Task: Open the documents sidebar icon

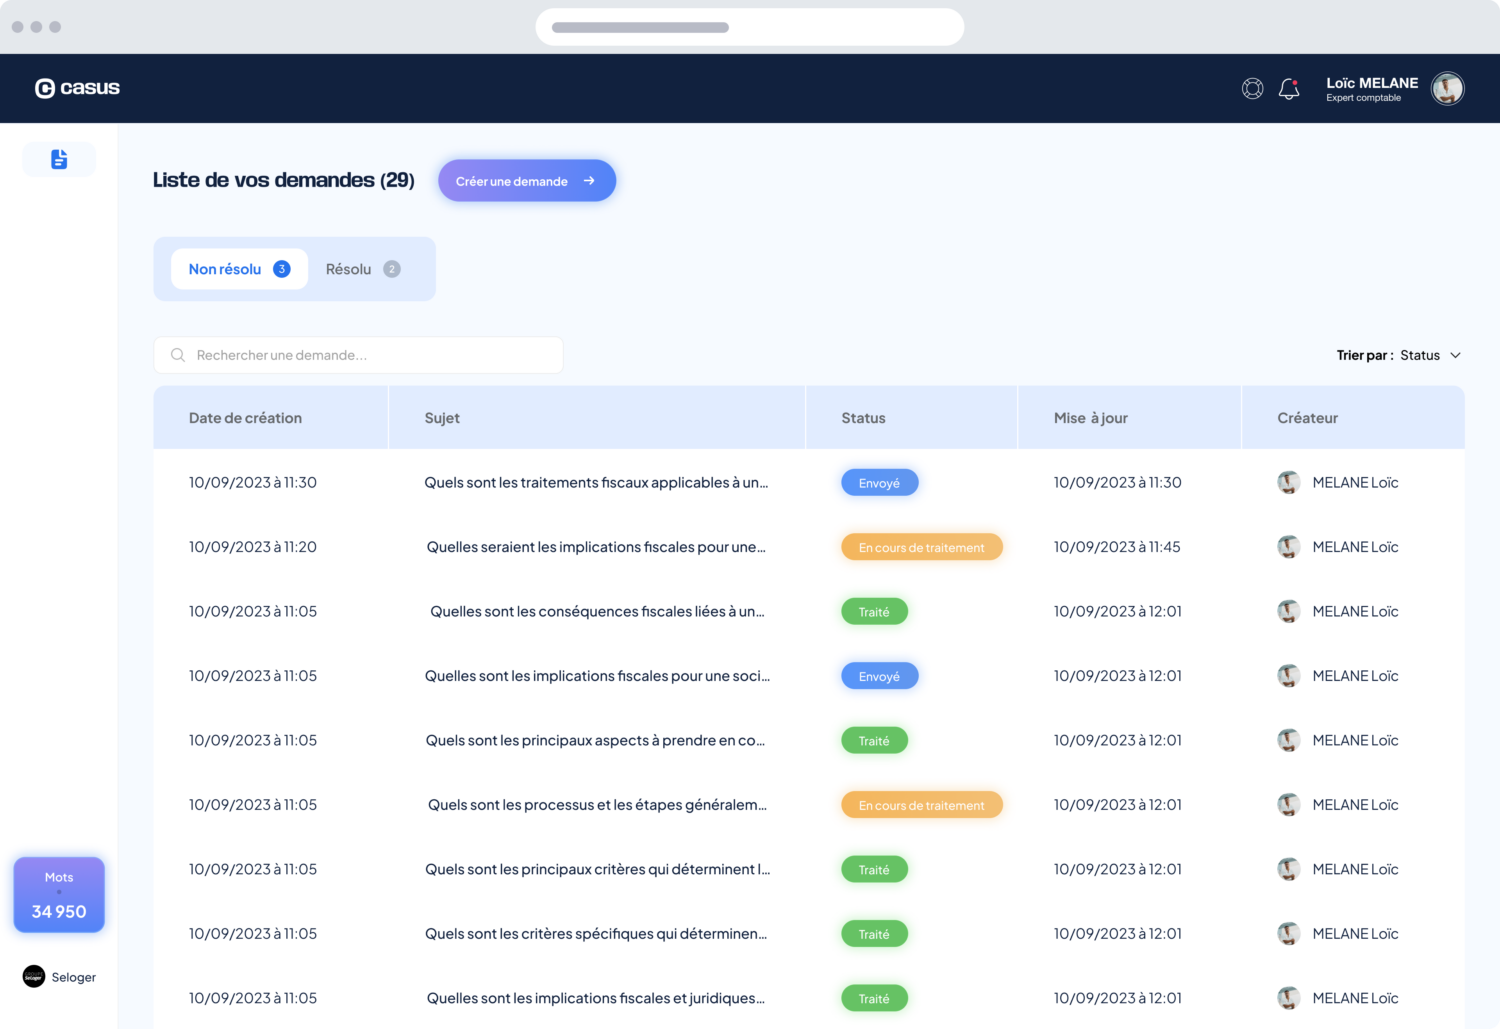Action: pyautogui.click(x=59, y=159)
